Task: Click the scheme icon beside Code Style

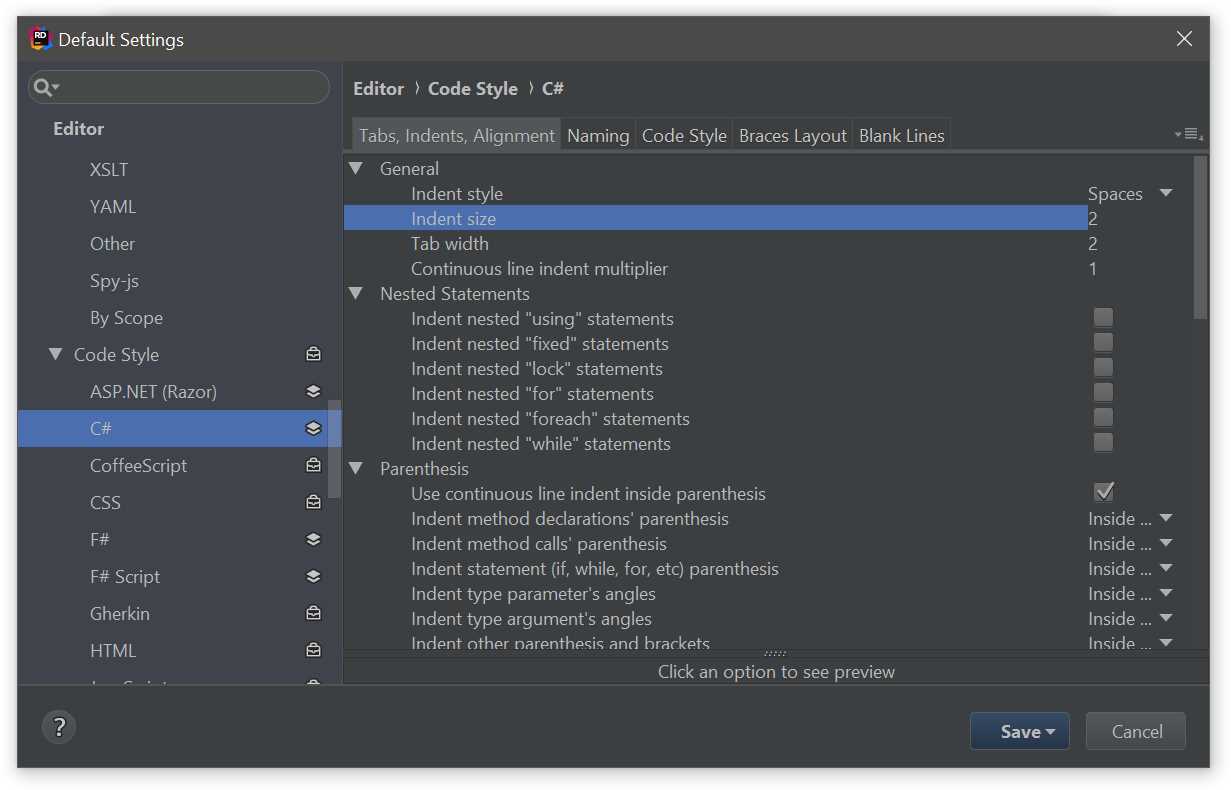Action: [313, 355]
